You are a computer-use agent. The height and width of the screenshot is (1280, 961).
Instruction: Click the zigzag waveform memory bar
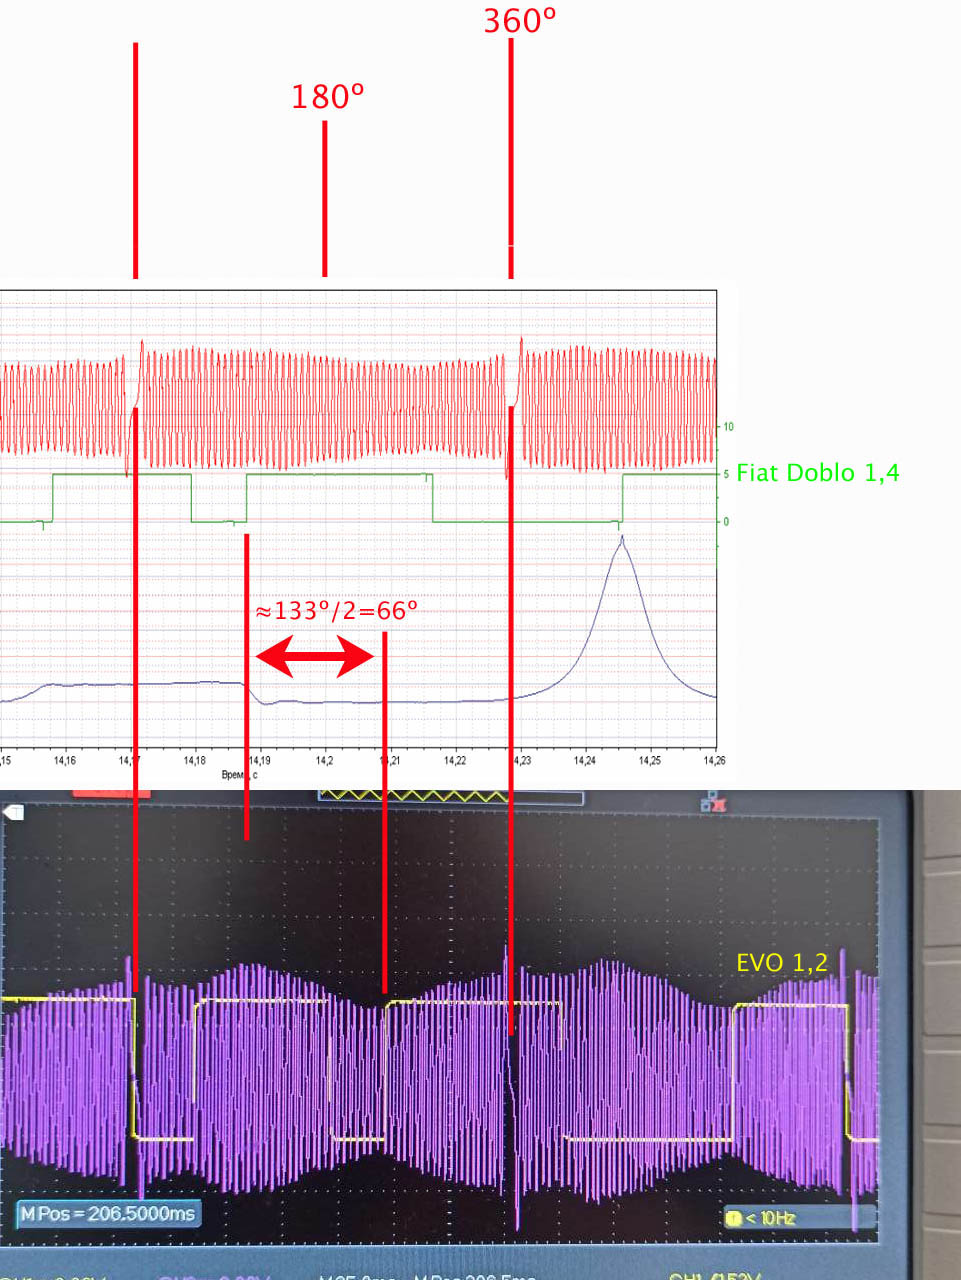pyautogui.click(x=449, y=796)
